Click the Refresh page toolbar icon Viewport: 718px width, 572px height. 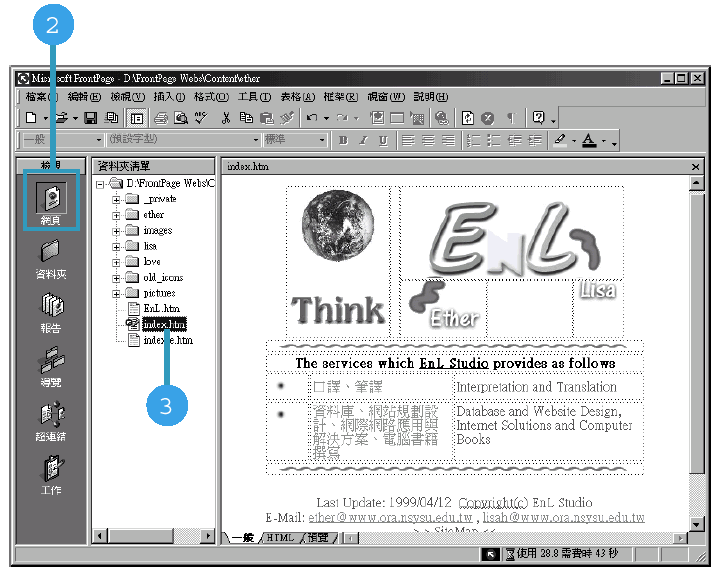point(468,118)
